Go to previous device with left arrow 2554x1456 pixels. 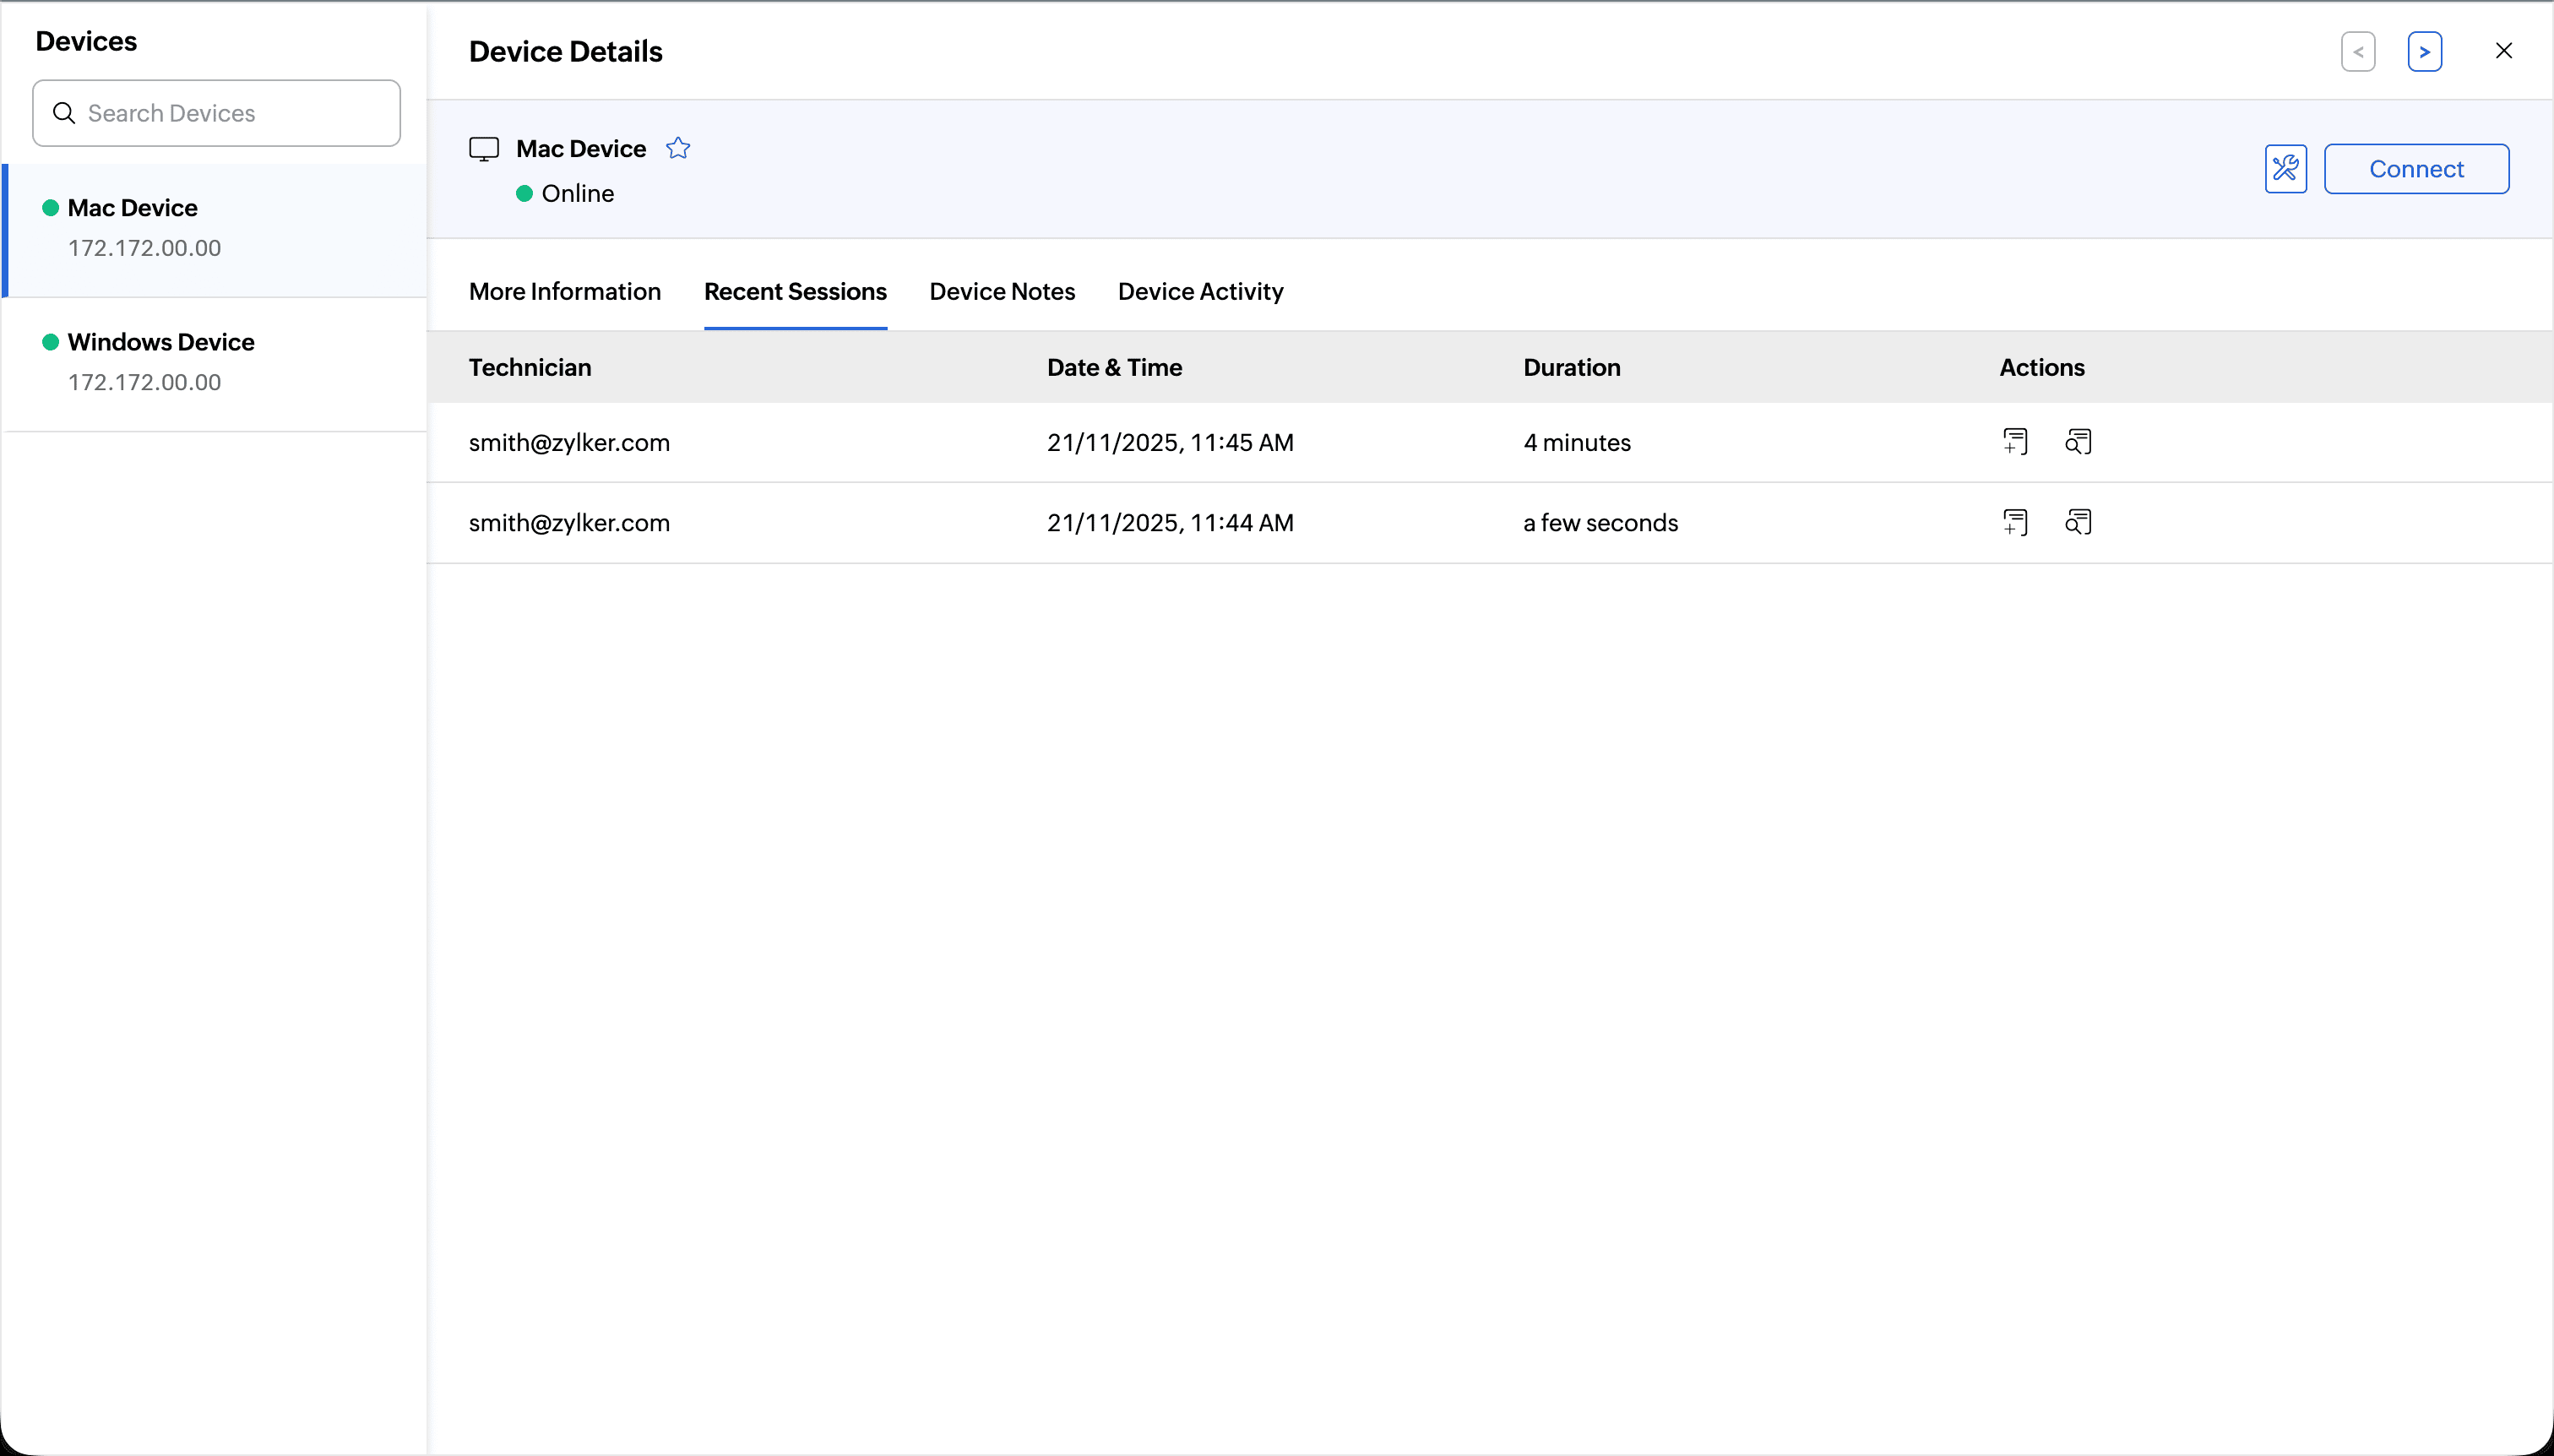pos(2358,52)
